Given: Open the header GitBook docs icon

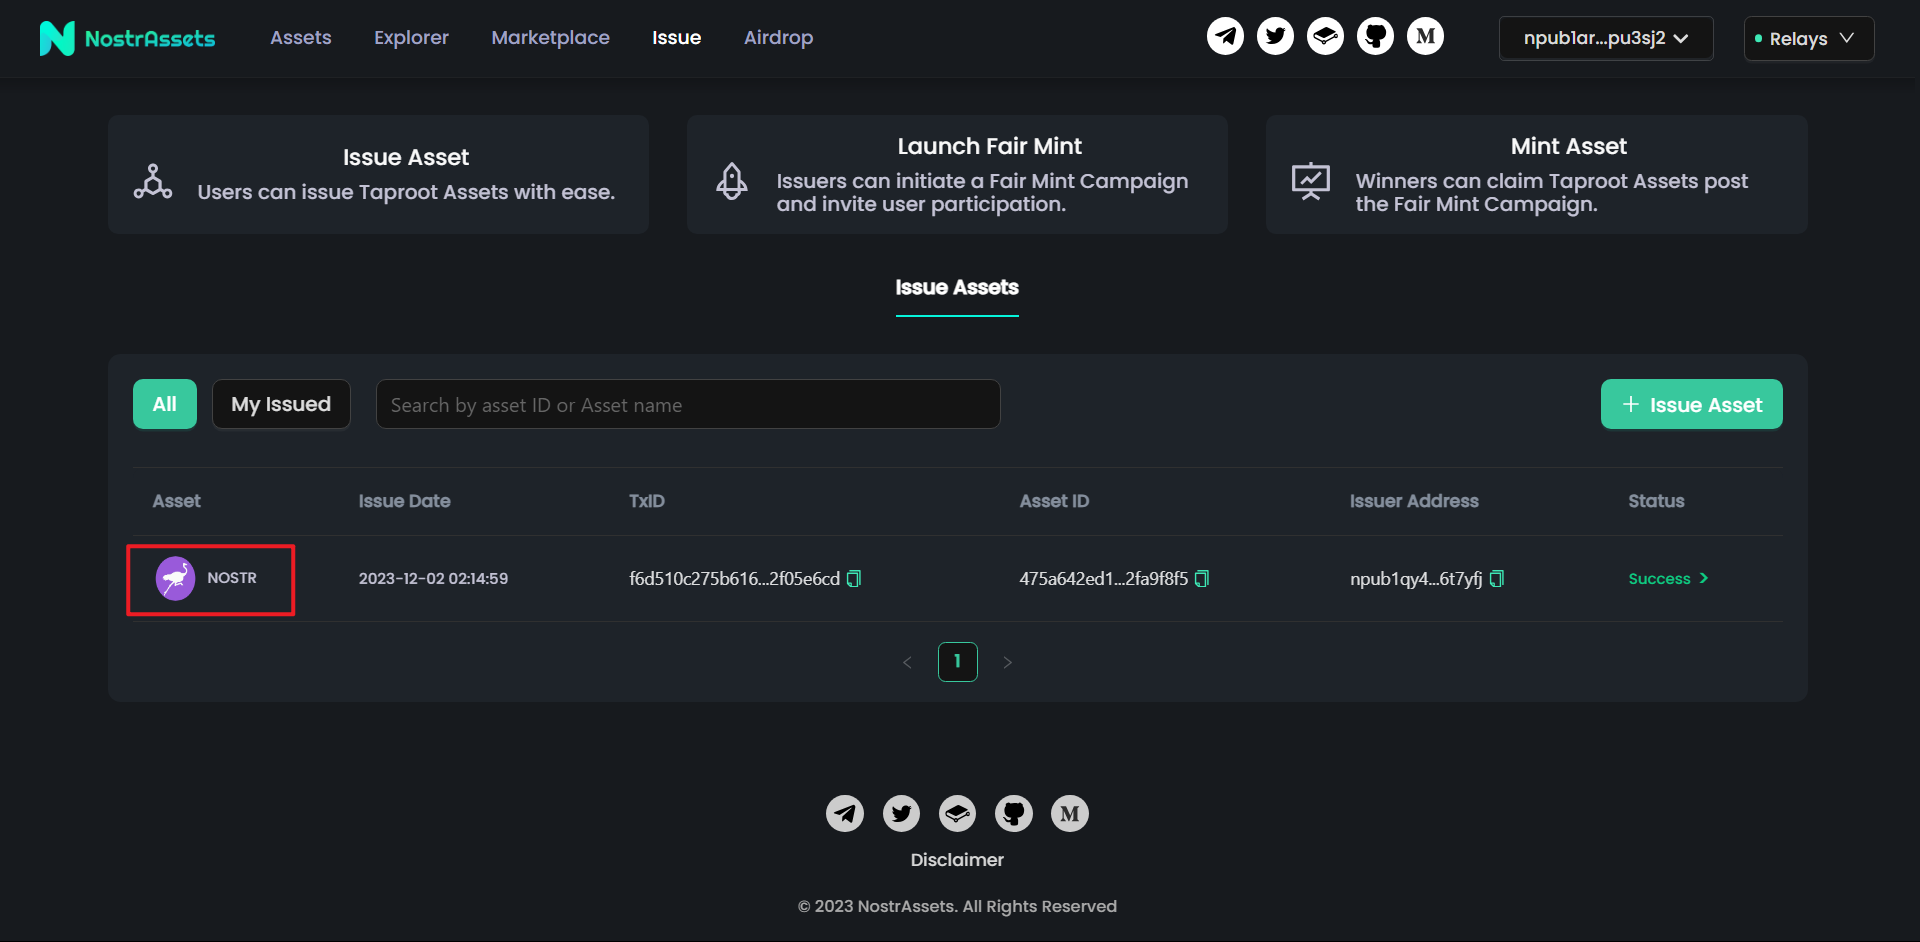Looking at the screenshot, I should (1325, 37).
